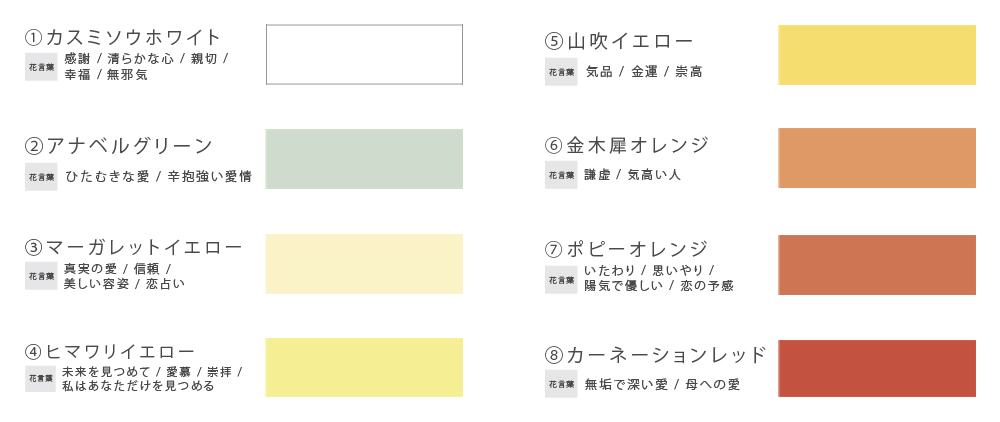Click the 花言葉 badge under 山吹イエロー

(561, 71)
